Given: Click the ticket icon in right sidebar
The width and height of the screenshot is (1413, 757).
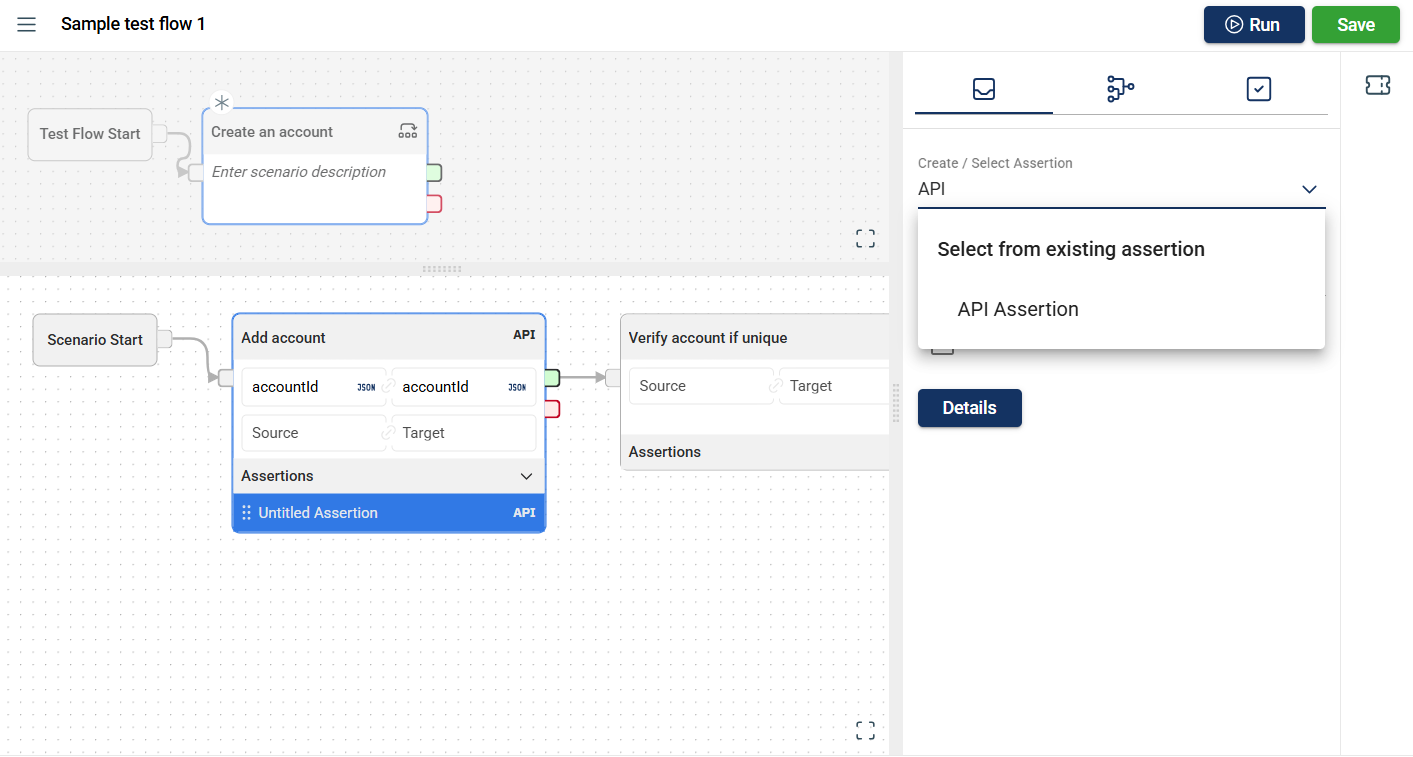Looking at the screenshot, I should coord(1377,86).
